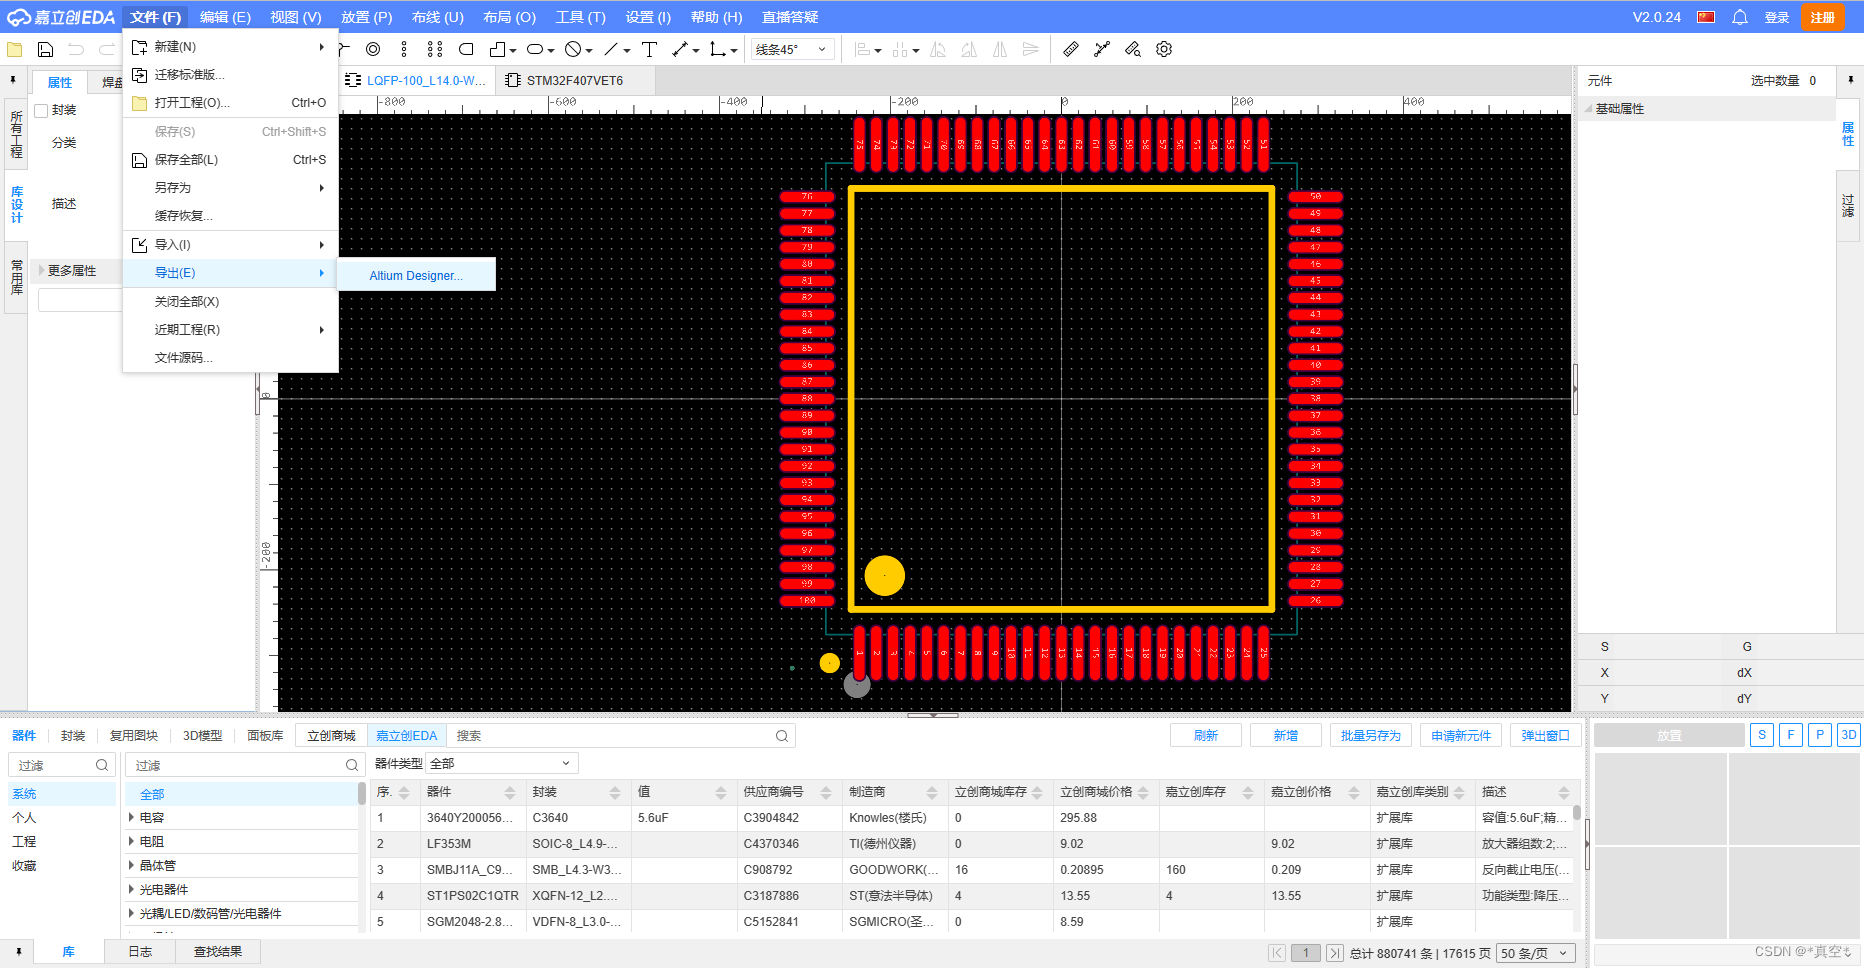Click the 刷新 refresh button
The width and height of the screenshot is (1864, 968).
[1206, 735]
